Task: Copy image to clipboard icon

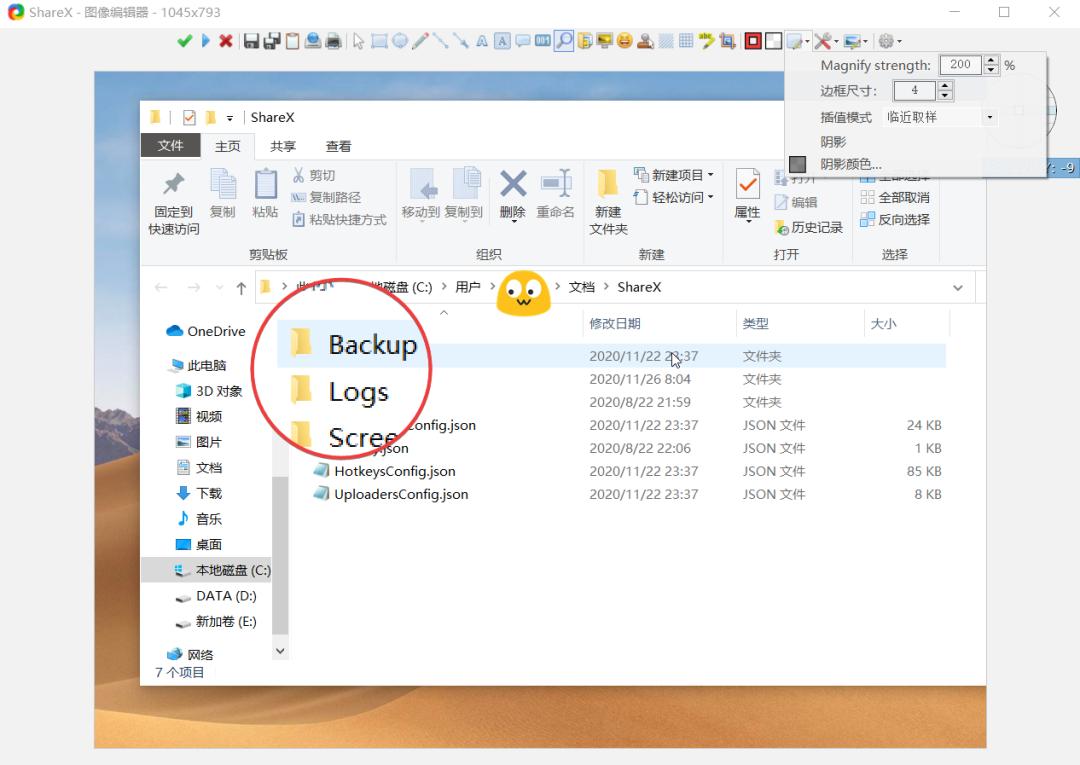Action: pos(292,41)
